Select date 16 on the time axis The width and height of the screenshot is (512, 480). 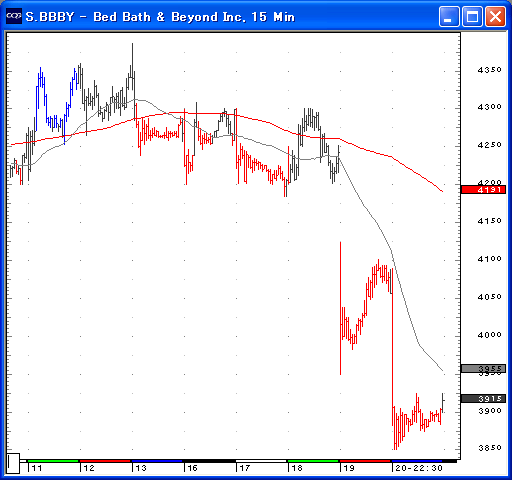point(193,468)
